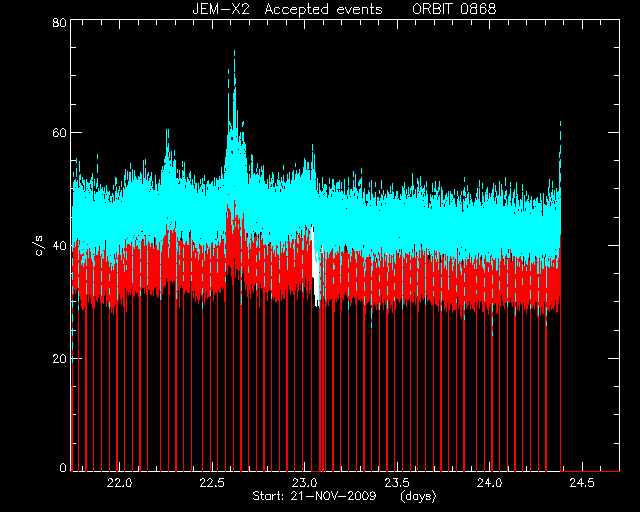This screenshot has width=640, height=512.
Task: Click the 0 y-axis origin label
Action: click(x=63, y=467)
